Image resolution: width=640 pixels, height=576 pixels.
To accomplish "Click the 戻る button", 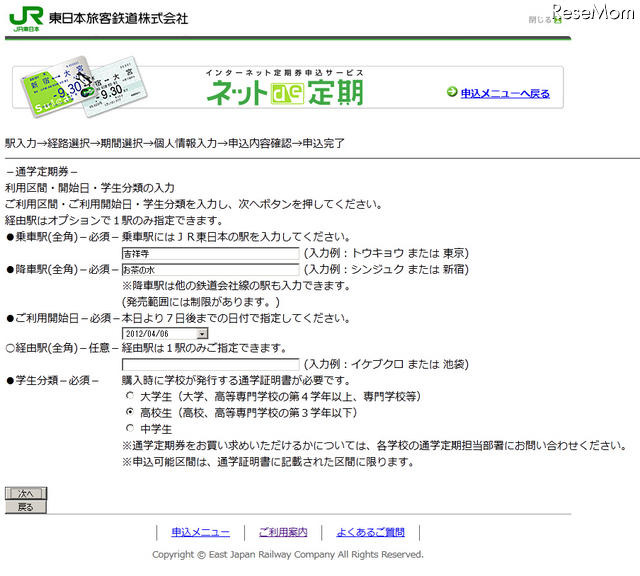I will pos(26,507).
